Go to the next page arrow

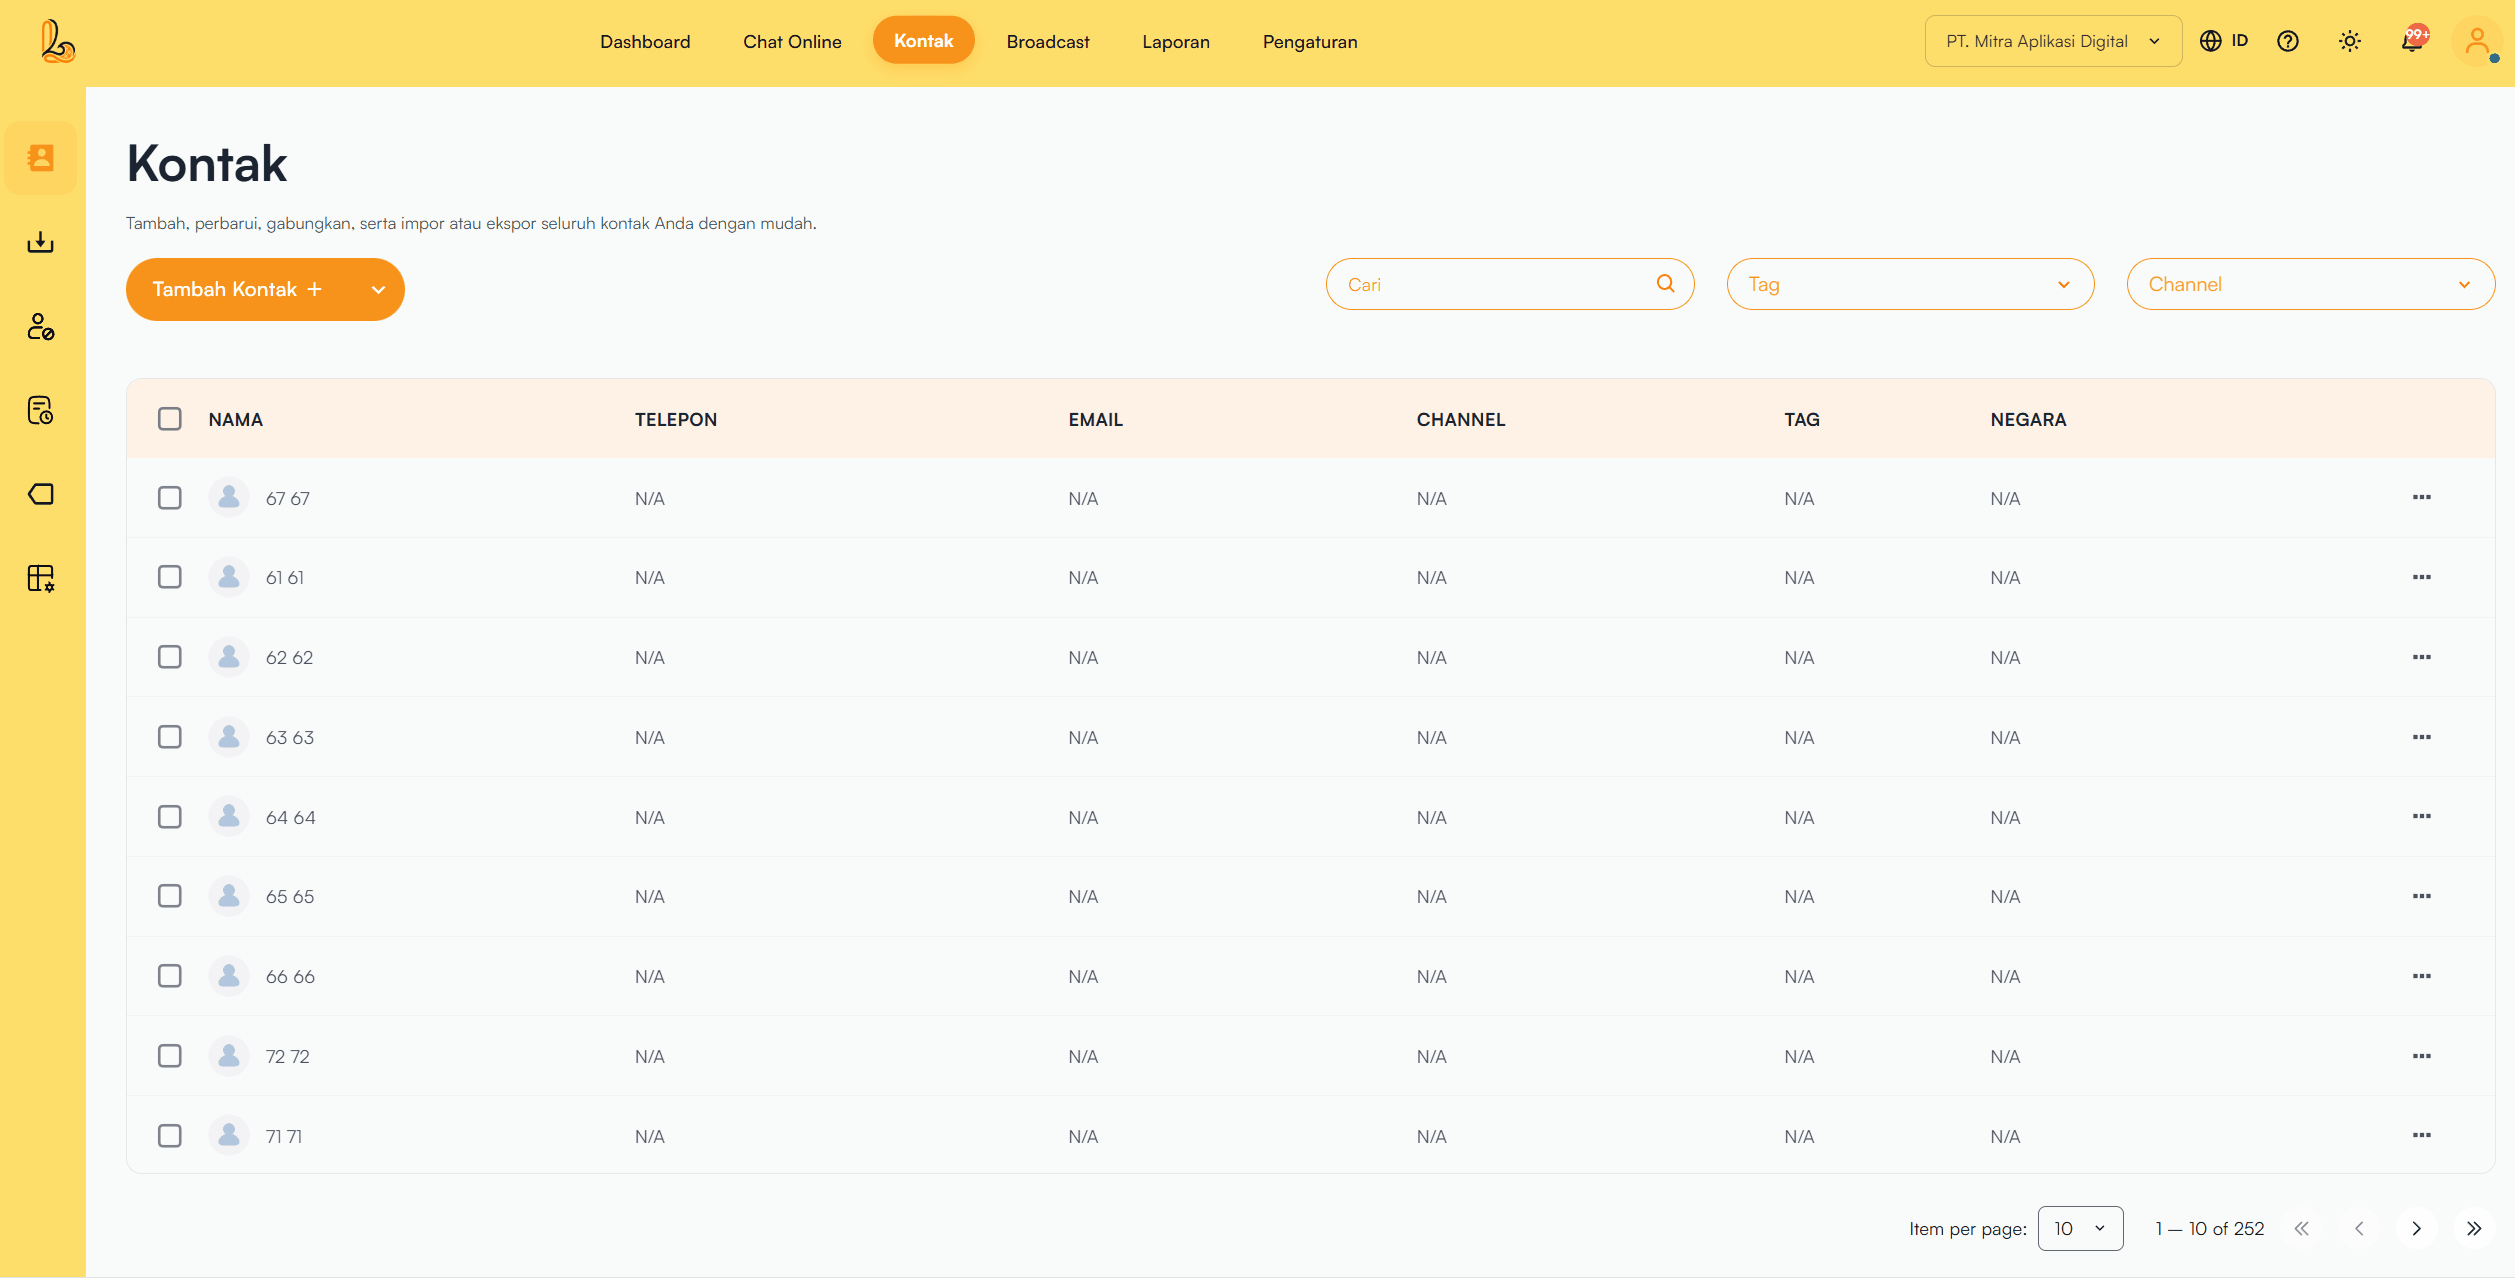[2416, 1228]
